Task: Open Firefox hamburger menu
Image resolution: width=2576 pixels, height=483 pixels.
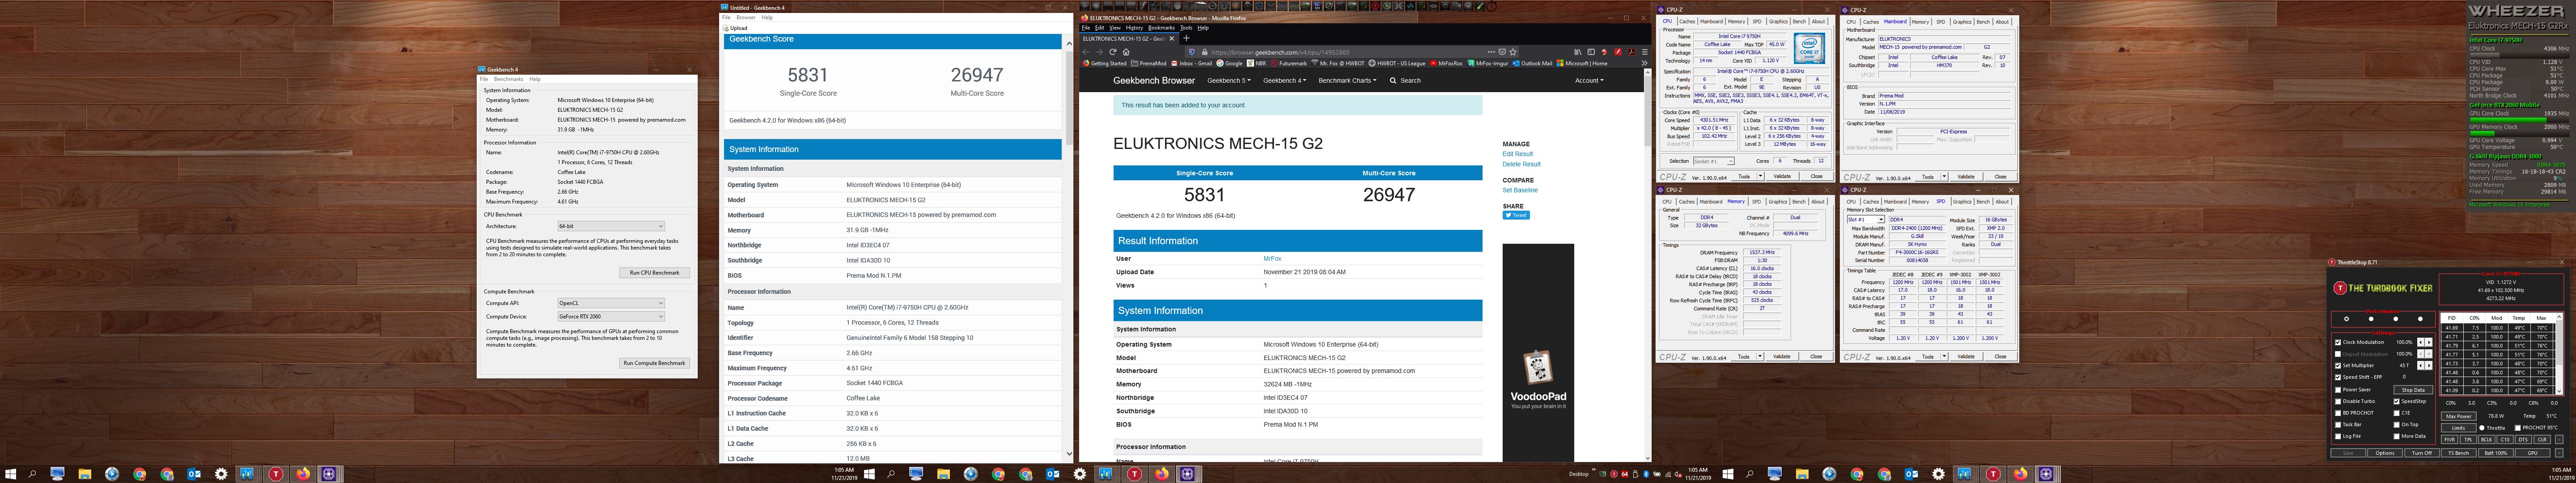Action: click(1645, 52)
